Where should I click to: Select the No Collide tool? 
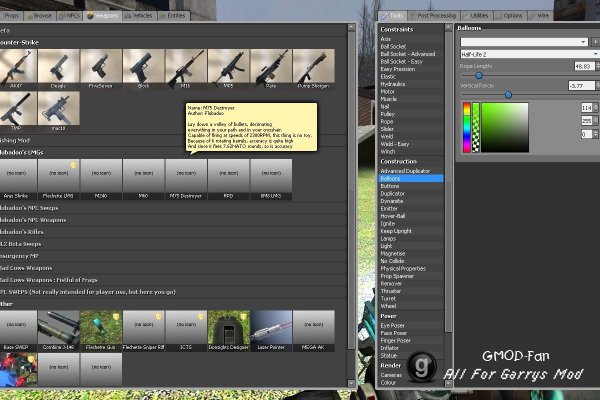click(x=411, y=261)
